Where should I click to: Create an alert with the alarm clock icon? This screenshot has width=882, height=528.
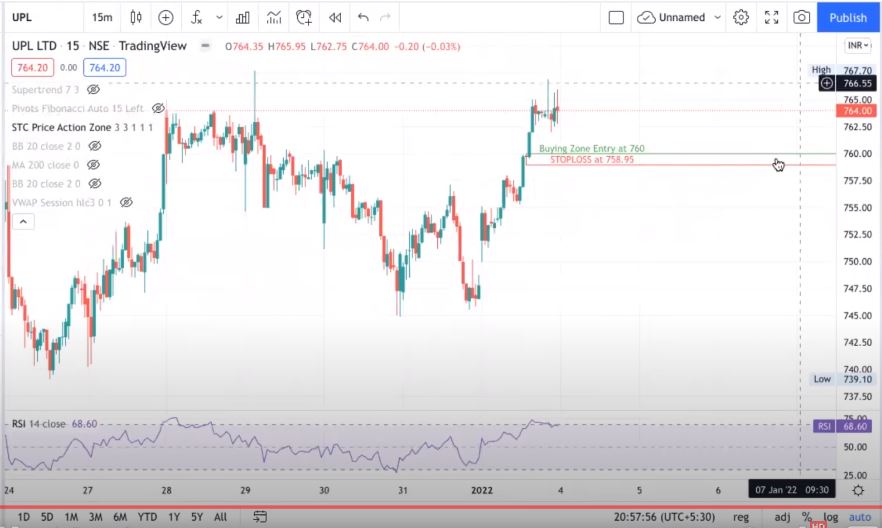click(303, 17)
